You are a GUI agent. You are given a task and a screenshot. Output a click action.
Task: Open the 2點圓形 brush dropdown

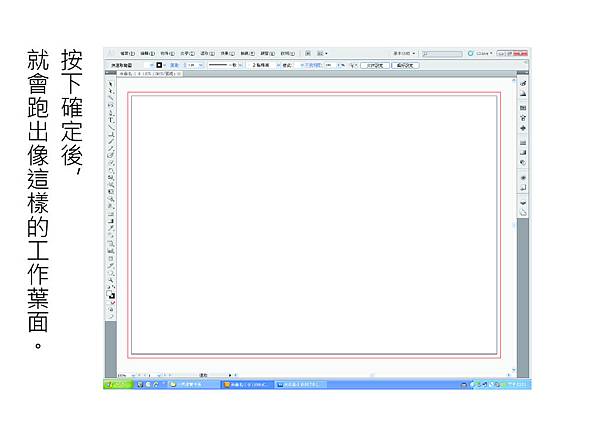pyautogui.click(x=278, y=65)
